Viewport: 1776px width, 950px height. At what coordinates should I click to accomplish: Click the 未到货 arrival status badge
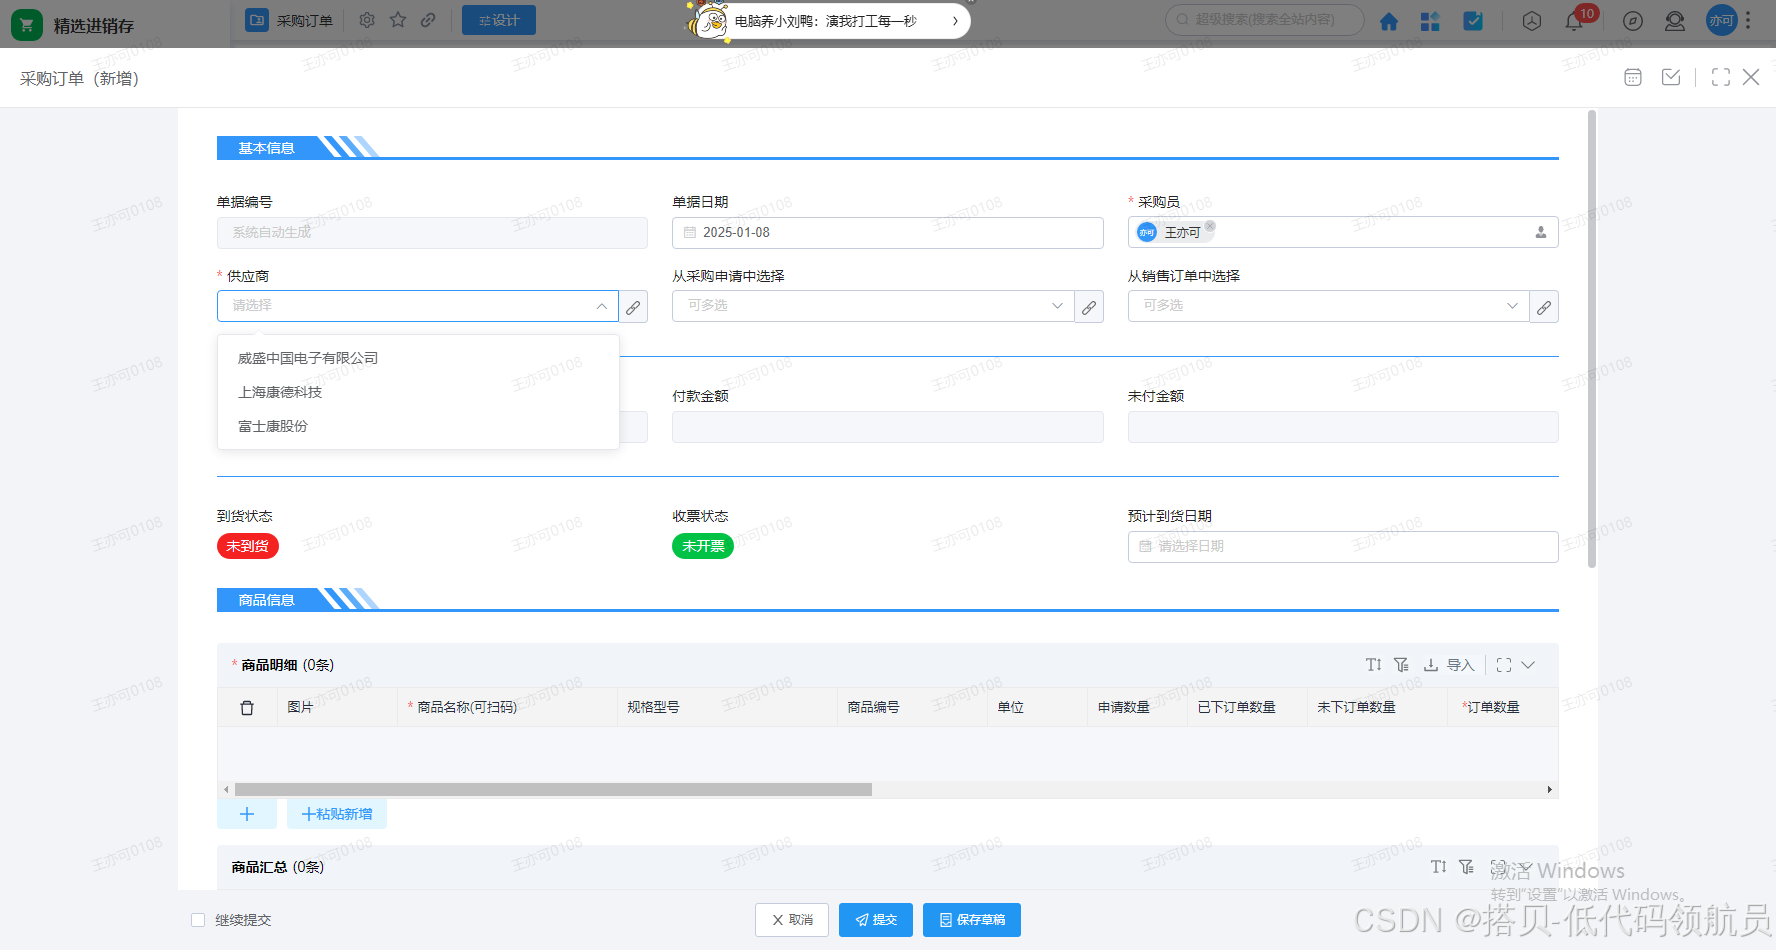click(247, 546)
